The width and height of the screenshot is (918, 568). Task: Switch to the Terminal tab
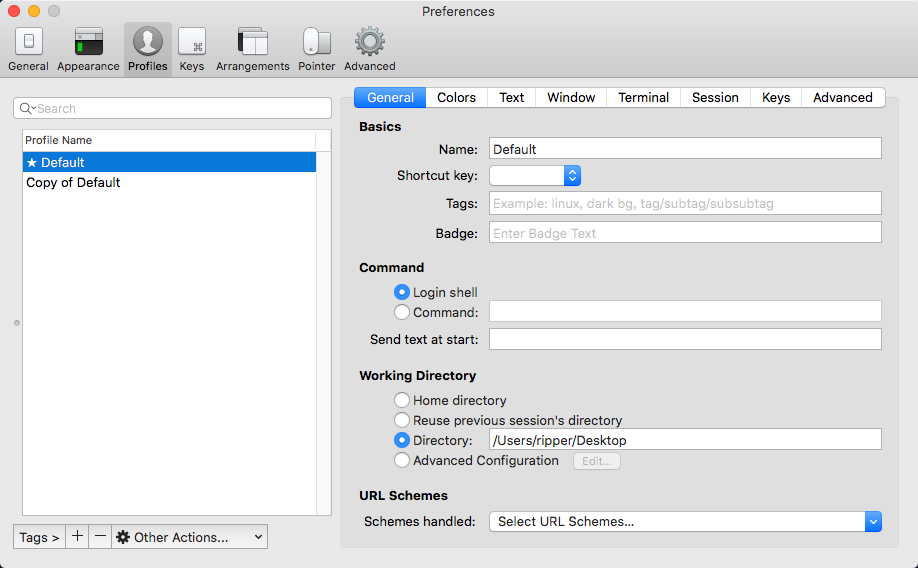643,97
